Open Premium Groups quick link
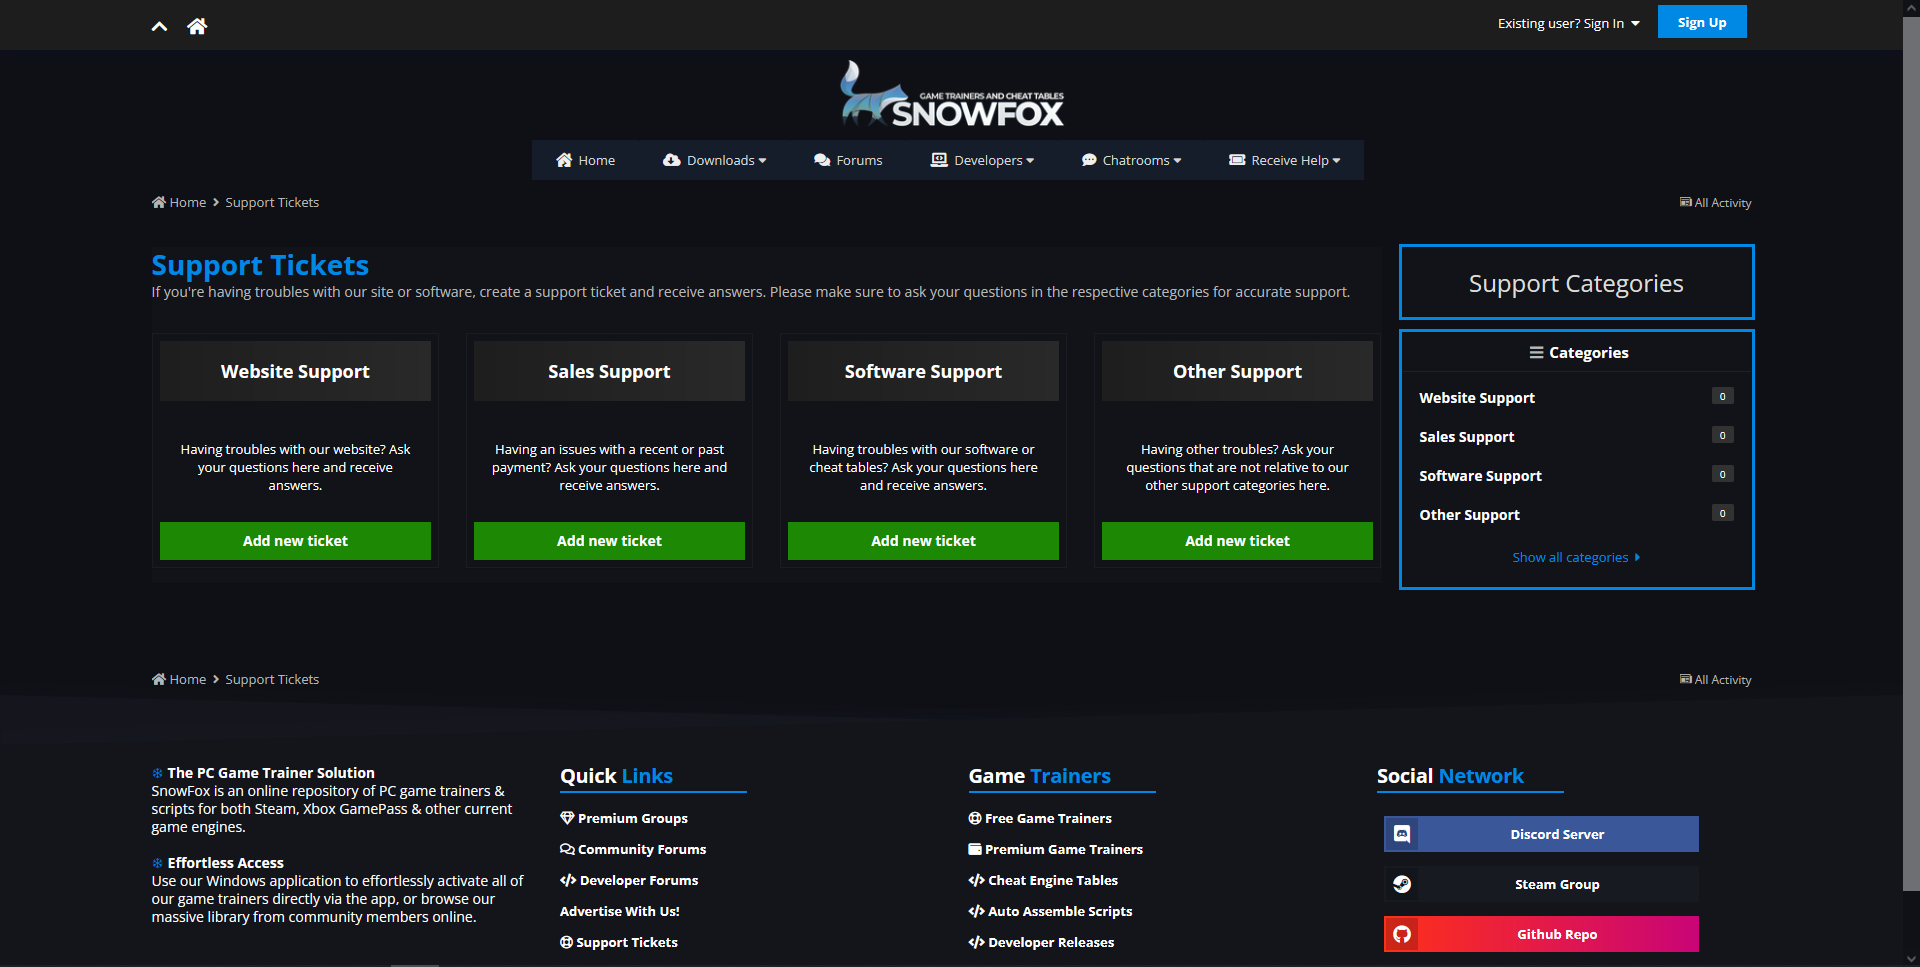This screenshot has width=1920, height=967. tap(624, 818)
